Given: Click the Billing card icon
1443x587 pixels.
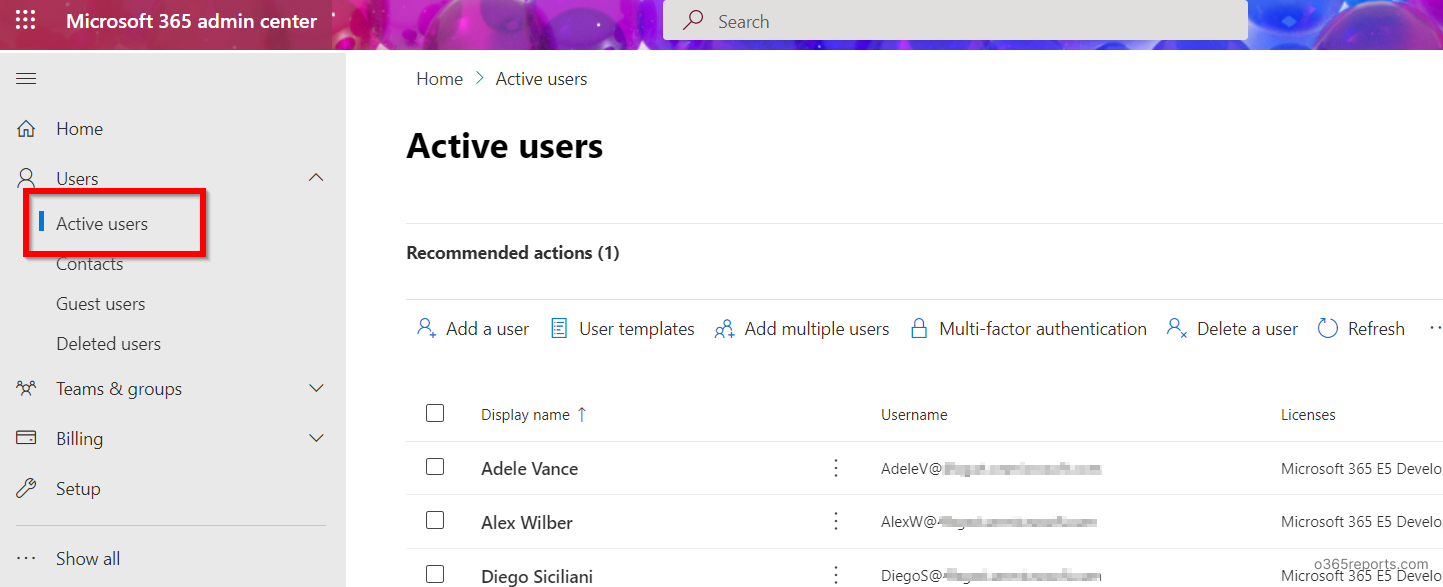Looking at the screenshot, I should point(26,438).
